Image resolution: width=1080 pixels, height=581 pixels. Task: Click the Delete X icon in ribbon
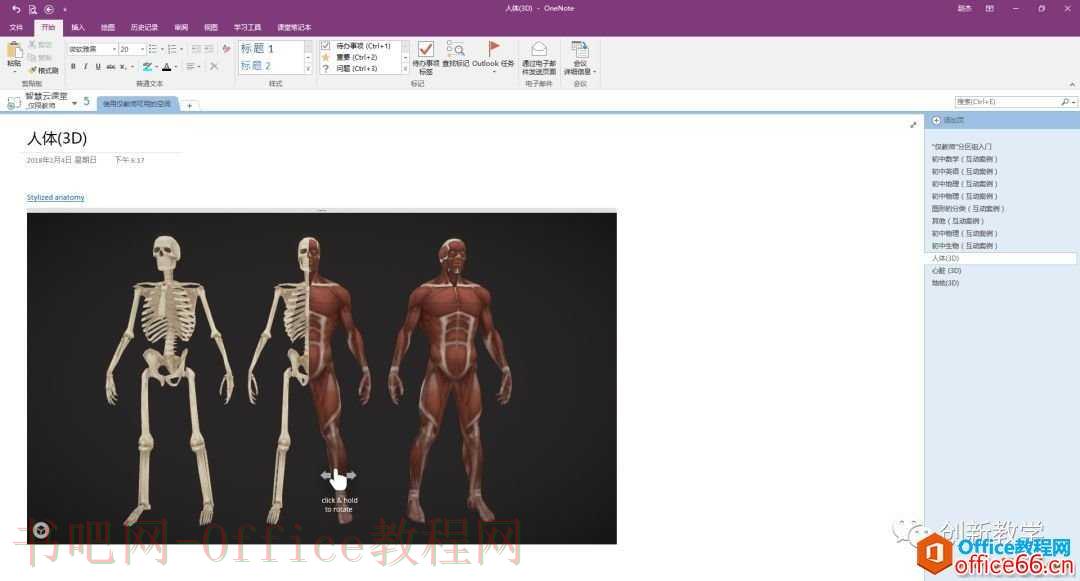(214, 67)
